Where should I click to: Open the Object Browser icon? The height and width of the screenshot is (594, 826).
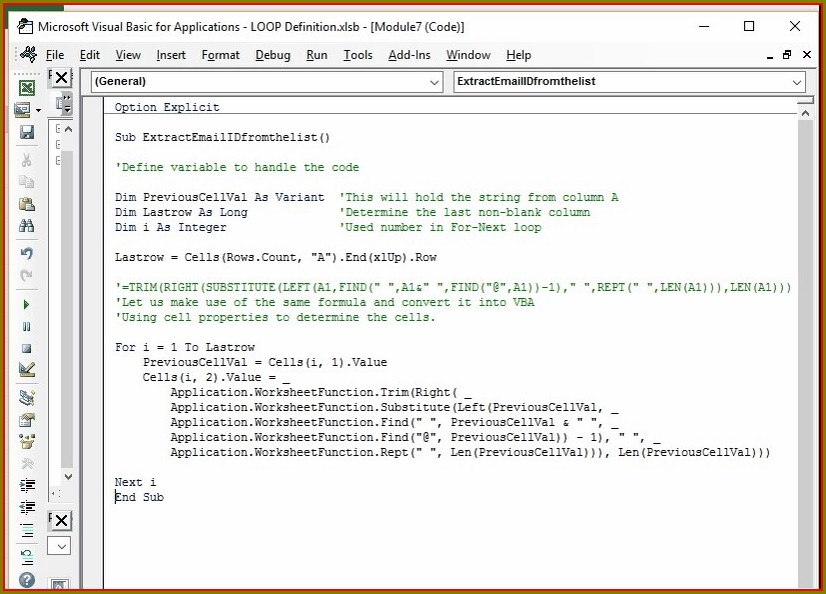pyautogui.click(x=27, y=441)
